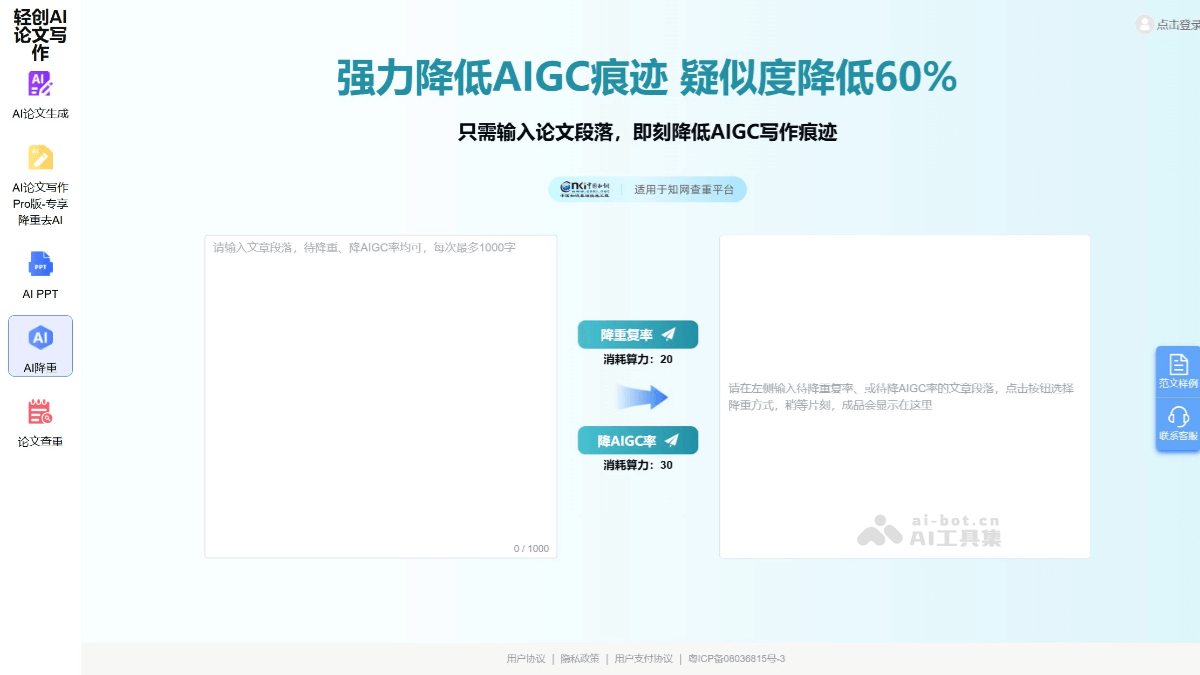Click the user avatar icon top right
Image resolution: width=1200 pixels, height=675 pixels.
pos(1144,25)
